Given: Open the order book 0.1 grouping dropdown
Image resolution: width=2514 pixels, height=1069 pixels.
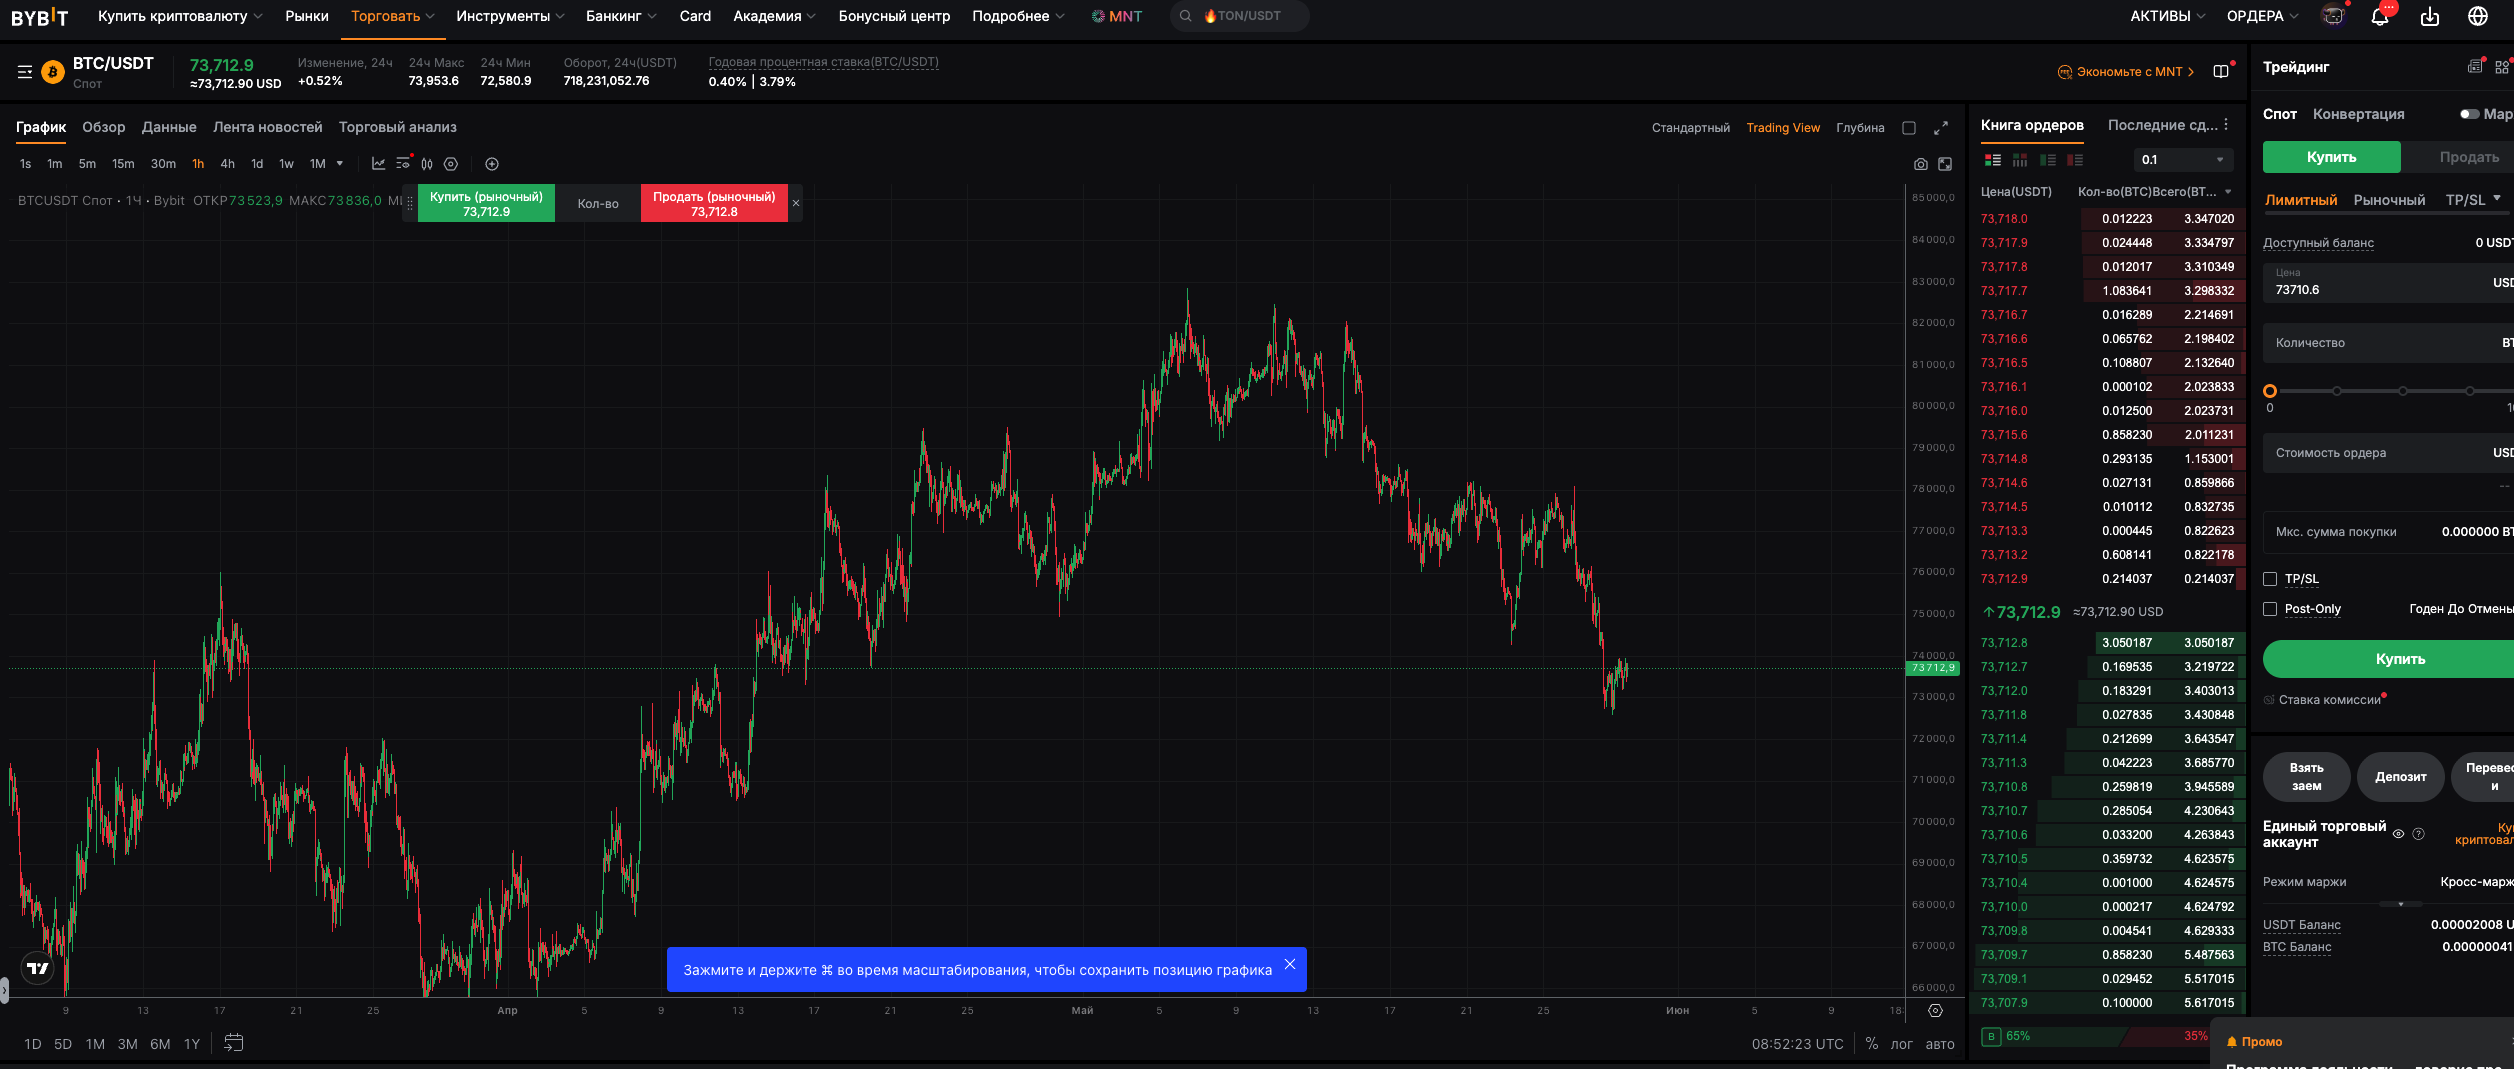Looking at the screenshot, I should pyautogui.click(x=2184, y=160).
